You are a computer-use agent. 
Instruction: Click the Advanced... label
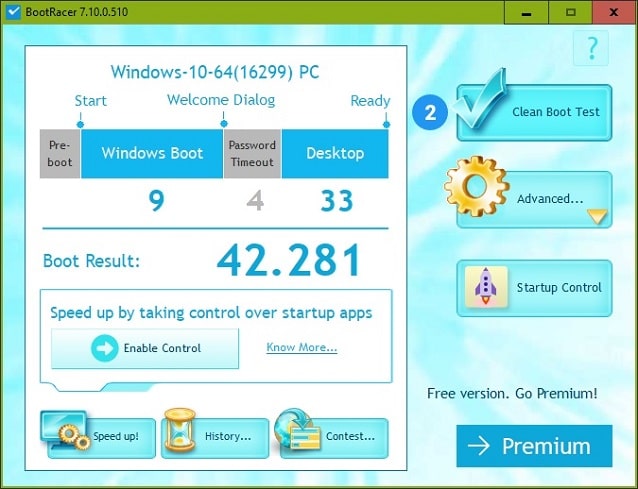(550, 199)
